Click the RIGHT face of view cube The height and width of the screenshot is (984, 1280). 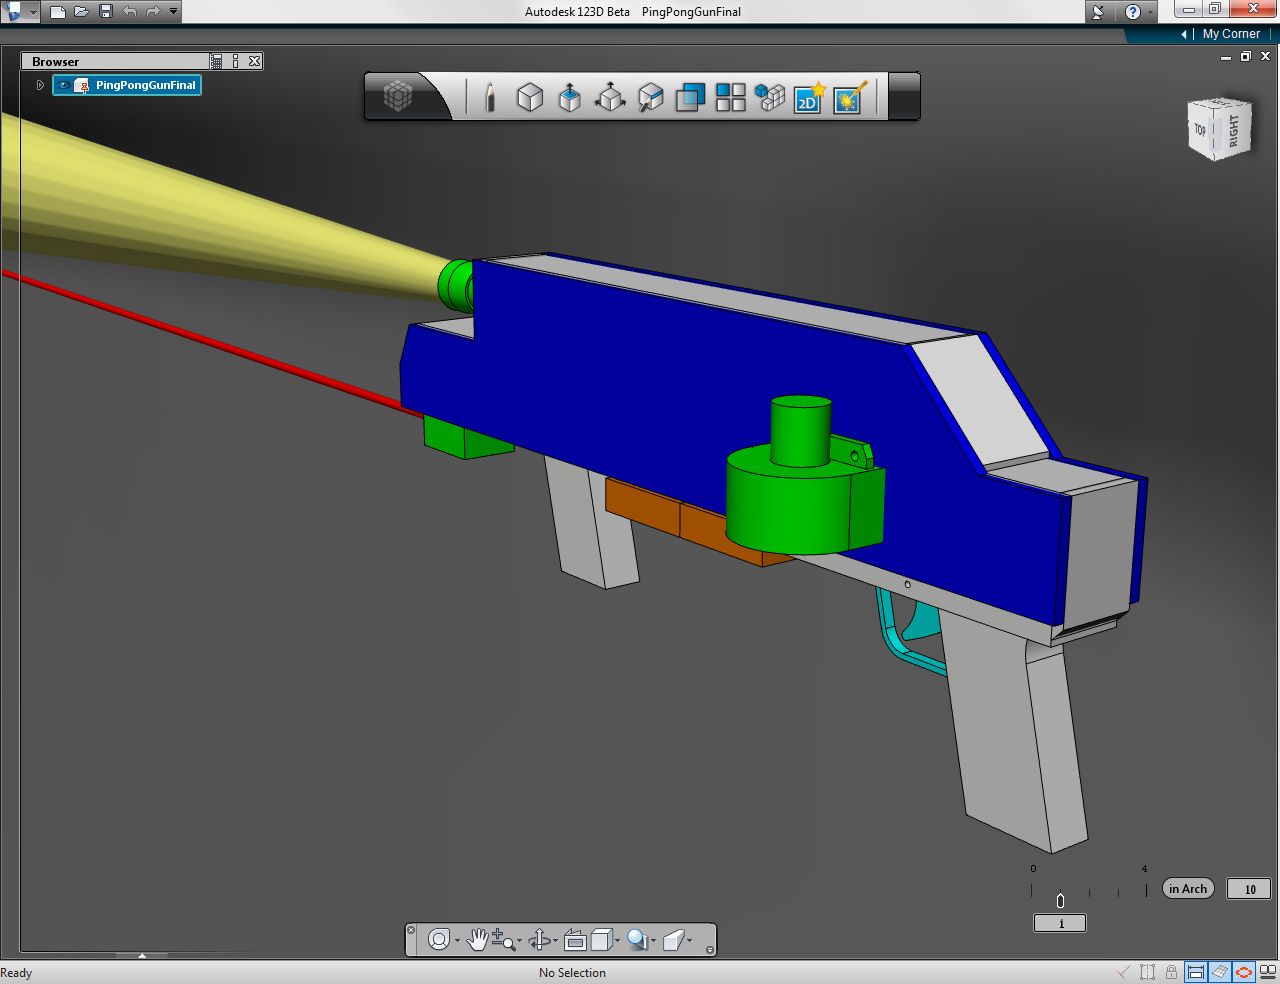[1233, 130]
